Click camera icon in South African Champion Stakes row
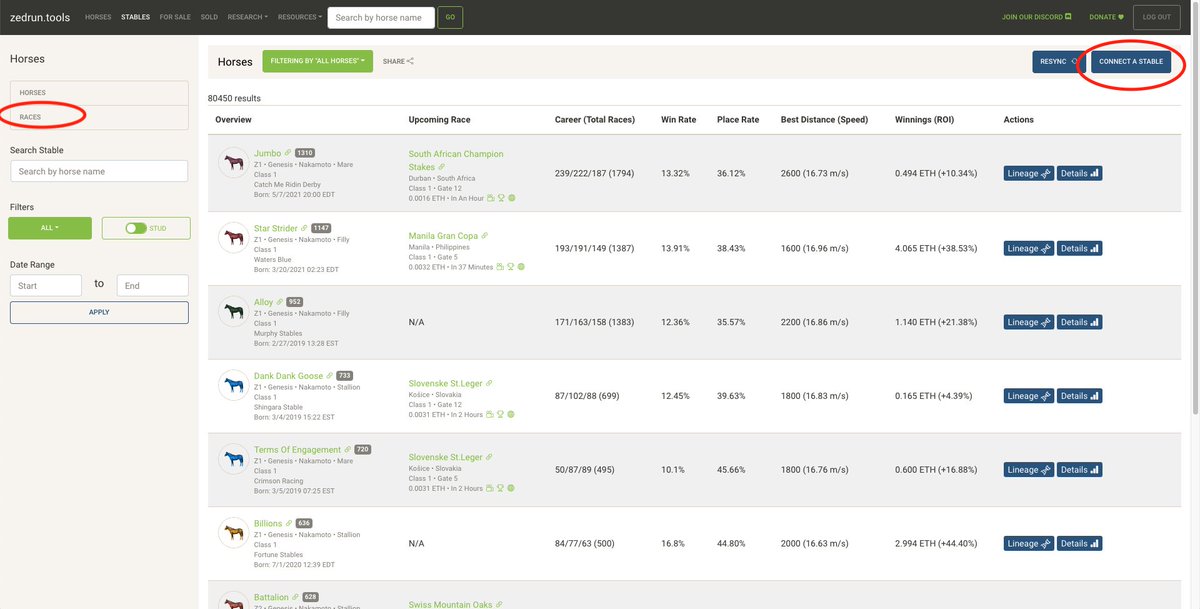The image size is (1200, 609). click(492, 198)
